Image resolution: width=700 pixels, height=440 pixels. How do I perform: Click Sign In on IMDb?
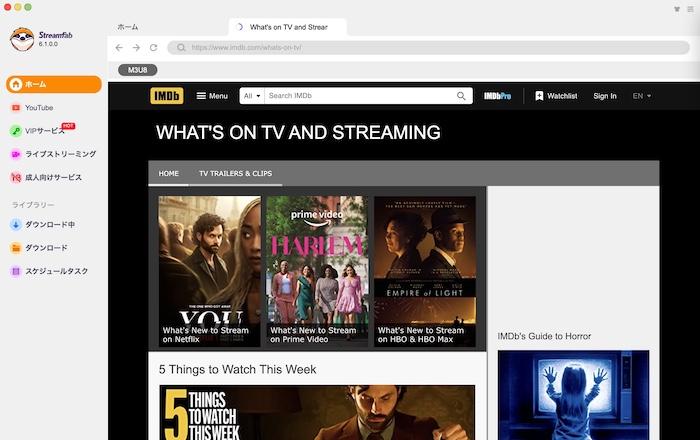(x=604, y=96)
